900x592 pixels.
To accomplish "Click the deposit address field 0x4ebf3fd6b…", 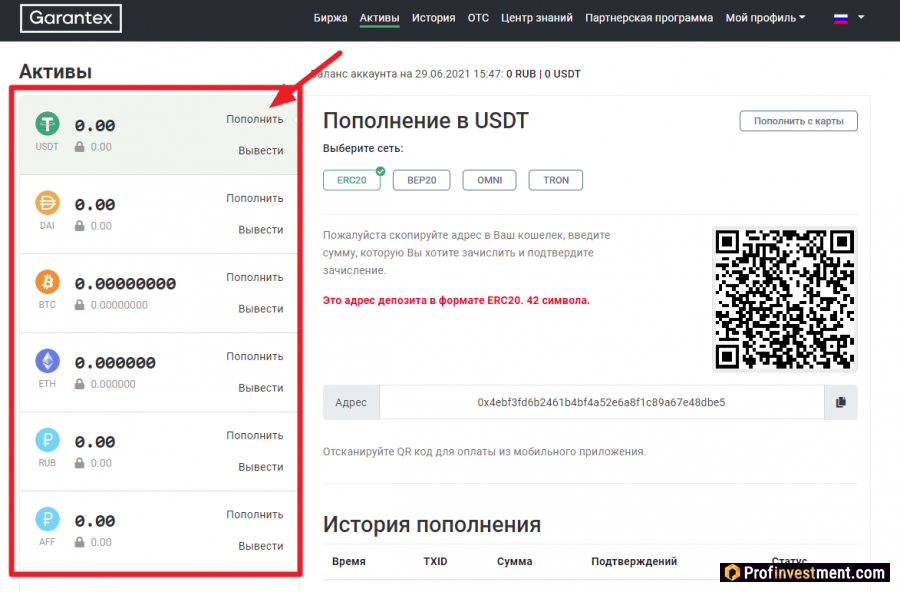I will pyautogui.click(x=602, y=403).
